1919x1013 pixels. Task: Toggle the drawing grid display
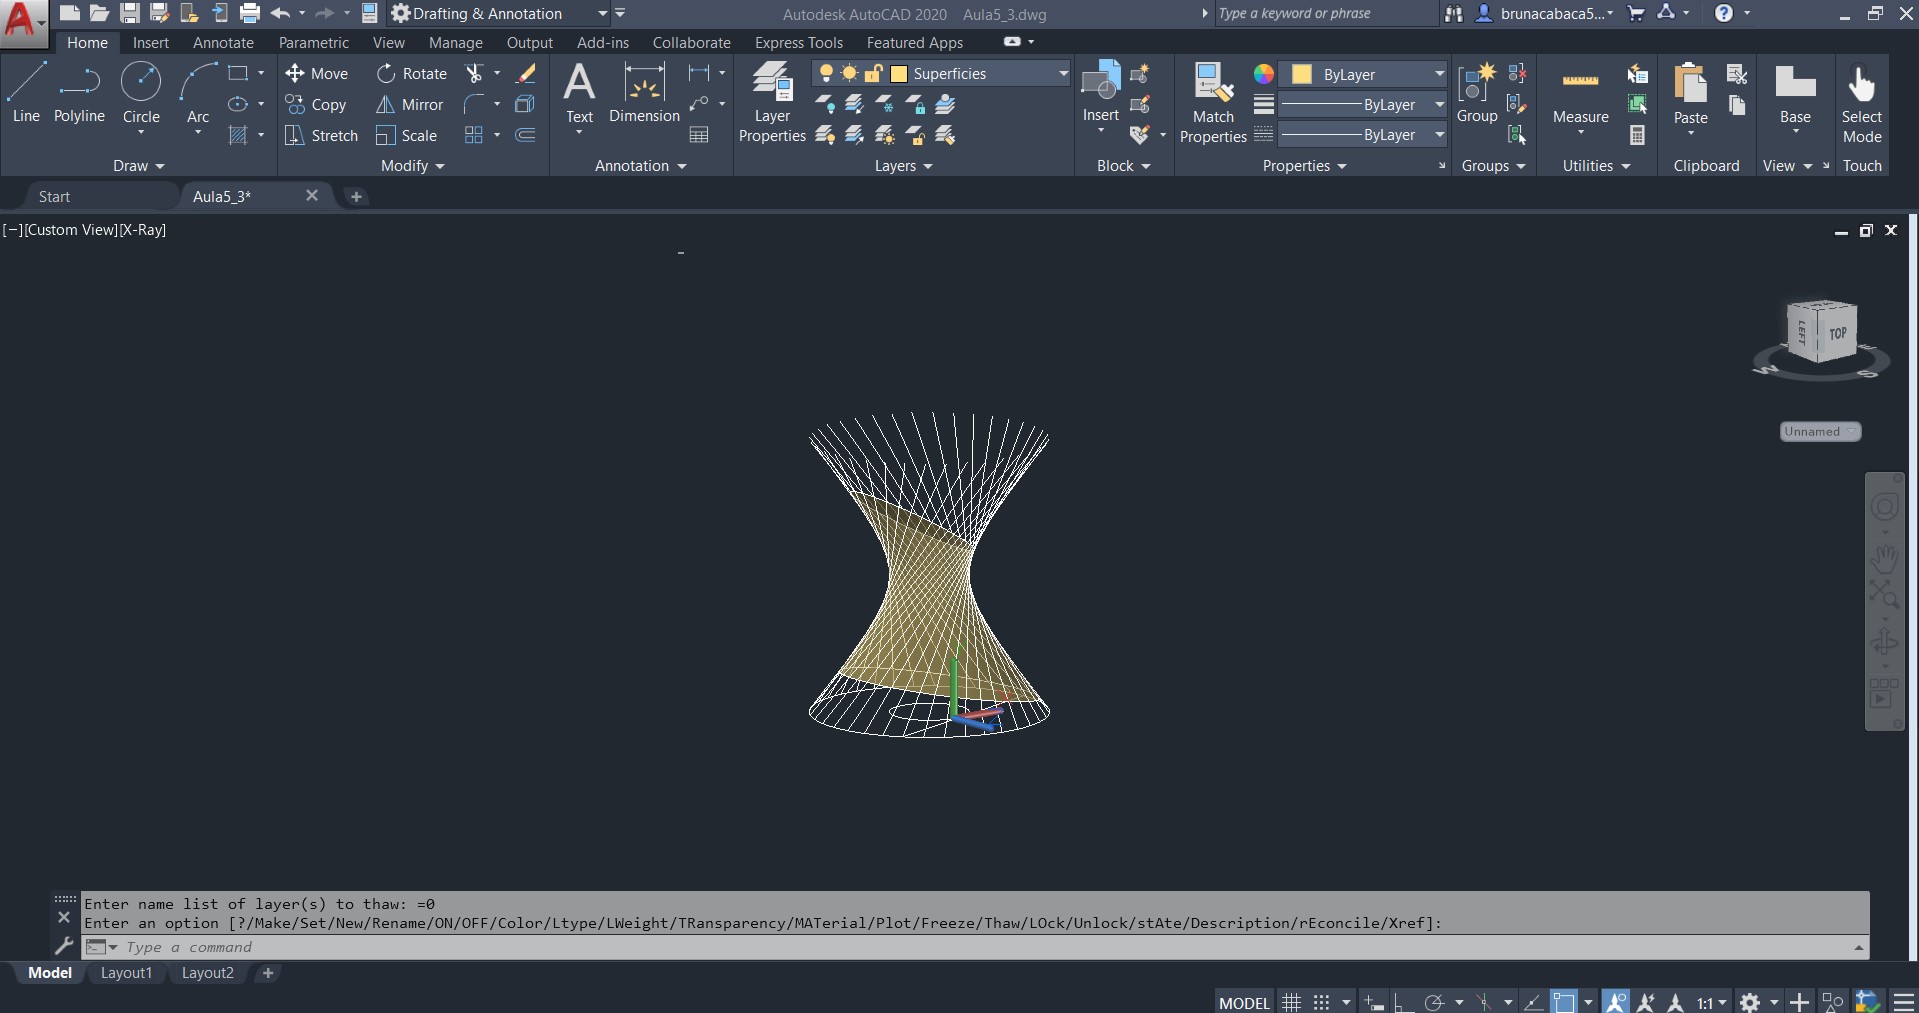point(1292,1002)
